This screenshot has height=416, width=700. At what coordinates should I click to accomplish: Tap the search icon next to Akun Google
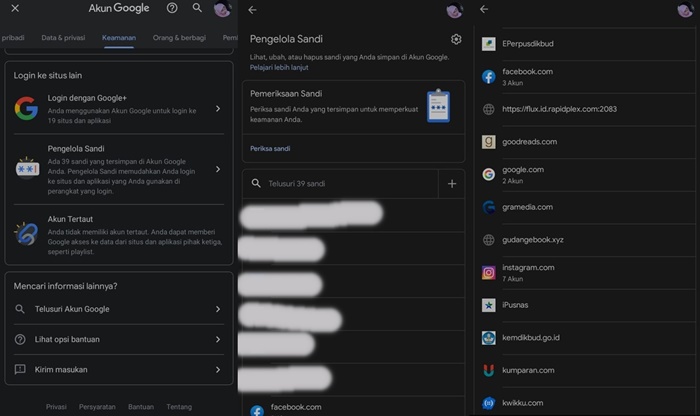pyautogui.click(x=197, y=8)
